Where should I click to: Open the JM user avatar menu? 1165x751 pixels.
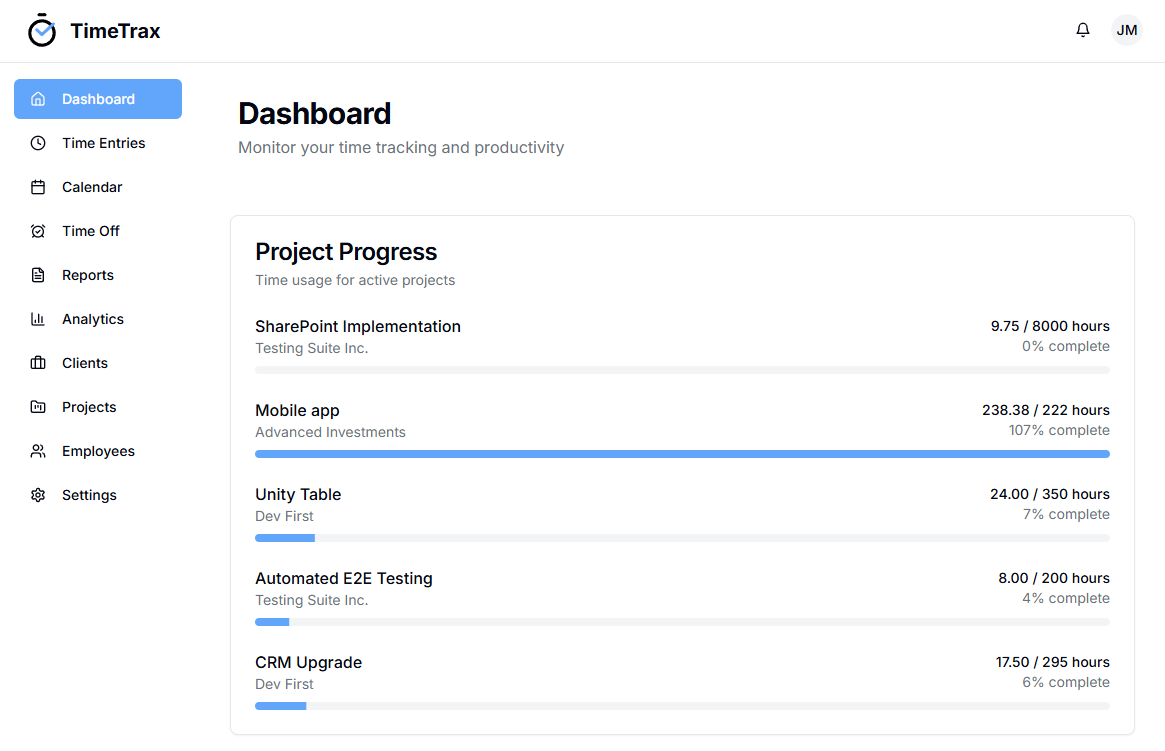1126,30
